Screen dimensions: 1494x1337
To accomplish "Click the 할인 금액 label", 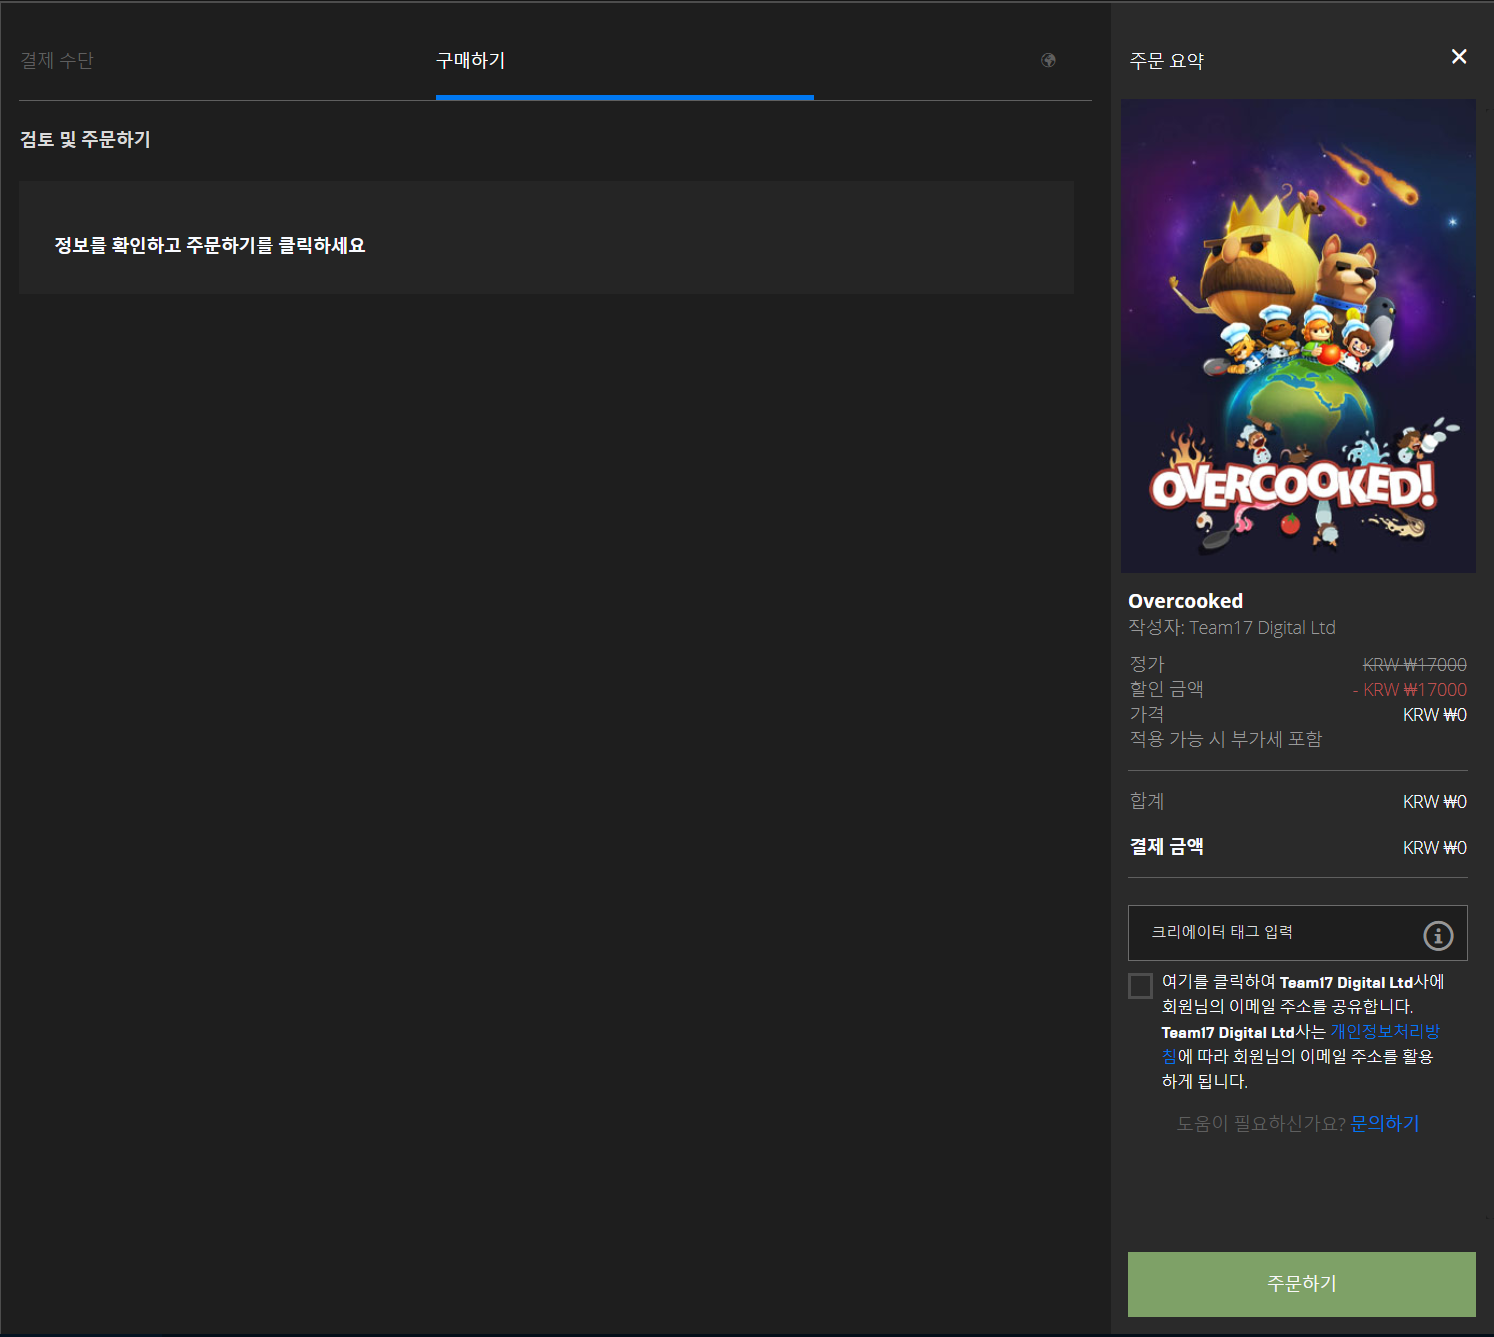I will click(x=1166, y=689).
